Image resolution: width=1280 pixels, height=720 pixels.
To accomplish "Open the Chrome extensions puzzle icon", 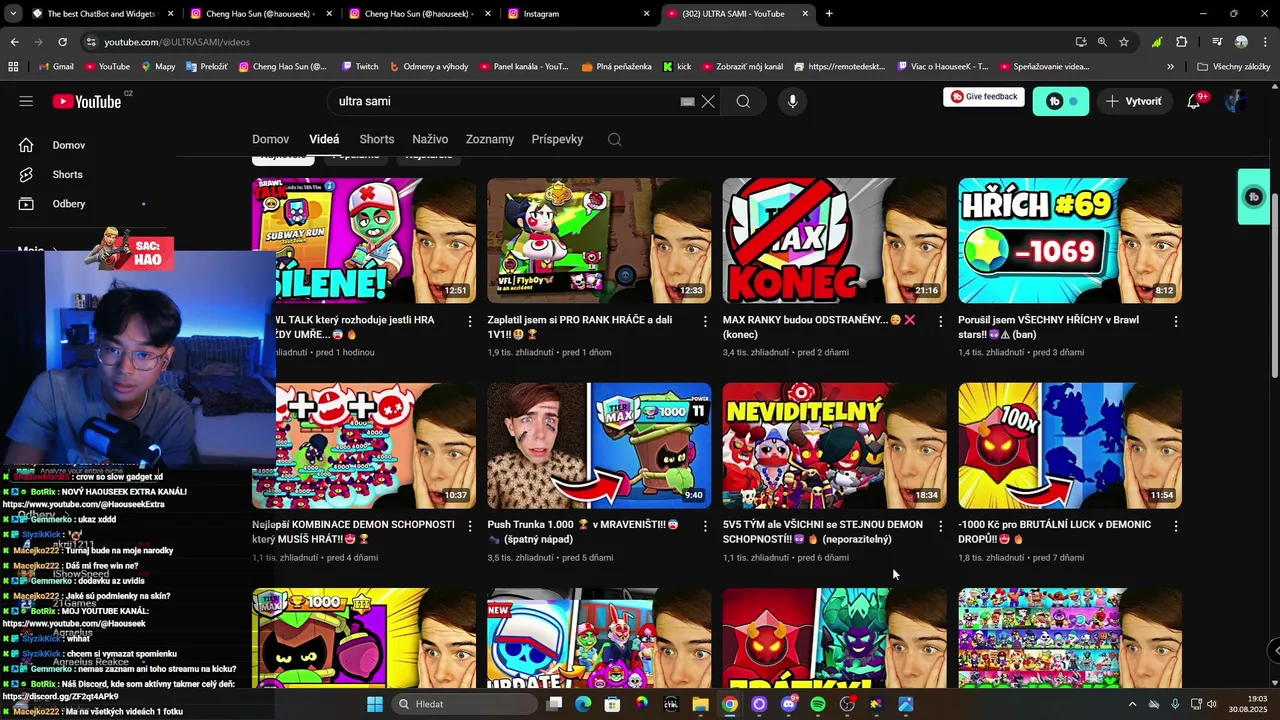I will pyautogui.click(x=1181, y=42).
